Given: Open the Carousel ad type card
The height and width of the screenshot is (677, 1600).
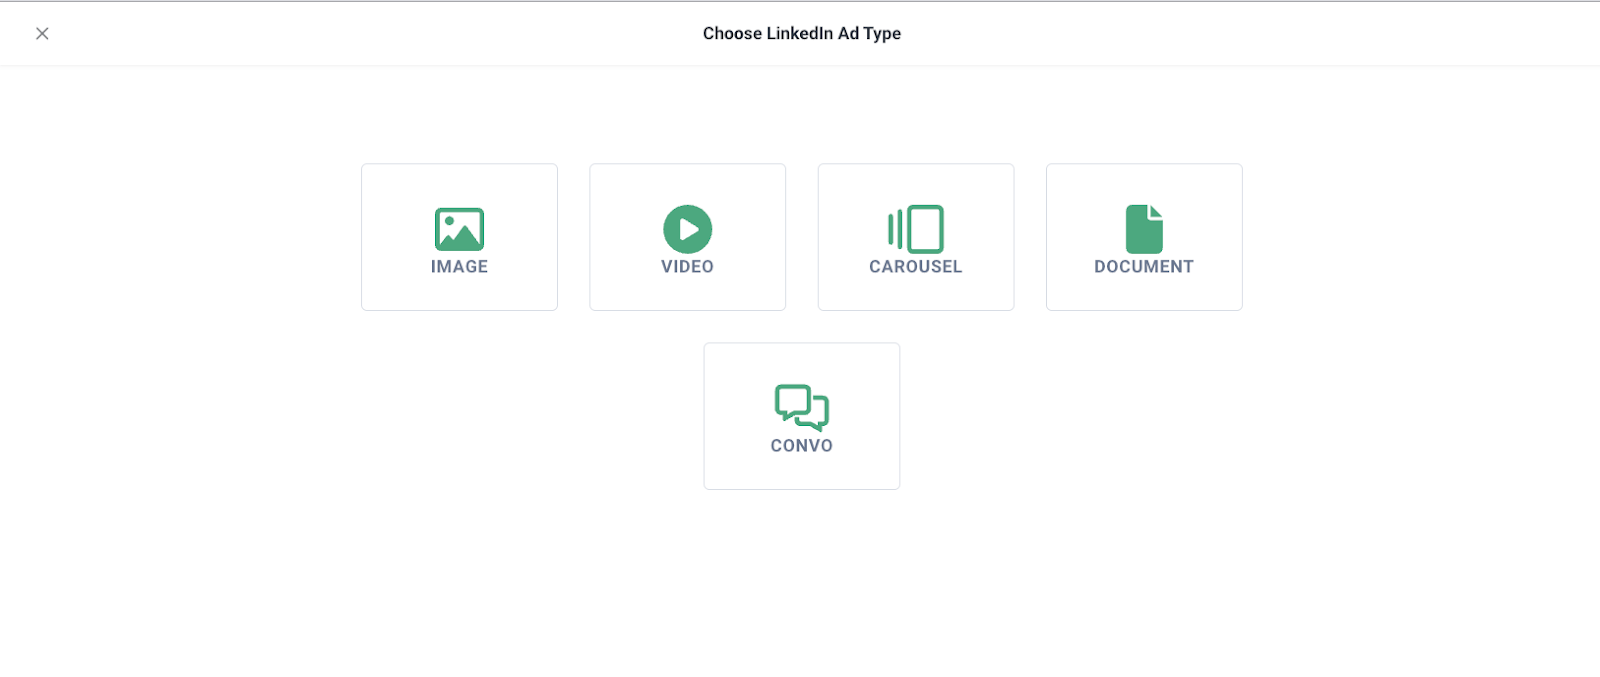Looking at the screenshot, I should 916,237.
